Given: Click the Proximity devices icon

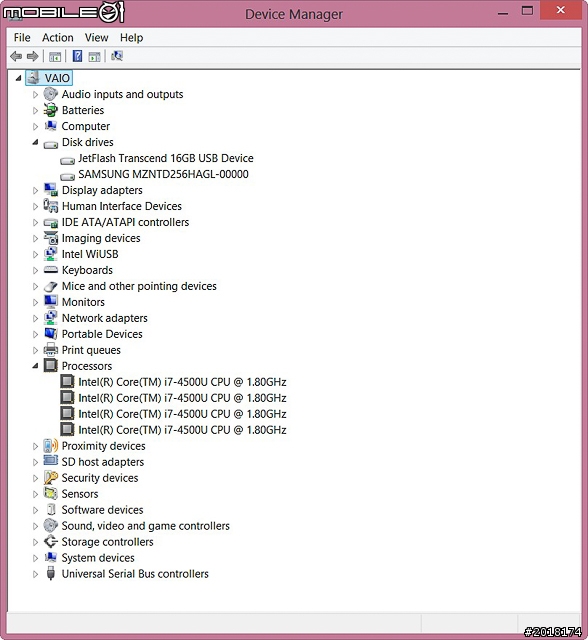Looking at the screenshot, I should coord(51,446).
